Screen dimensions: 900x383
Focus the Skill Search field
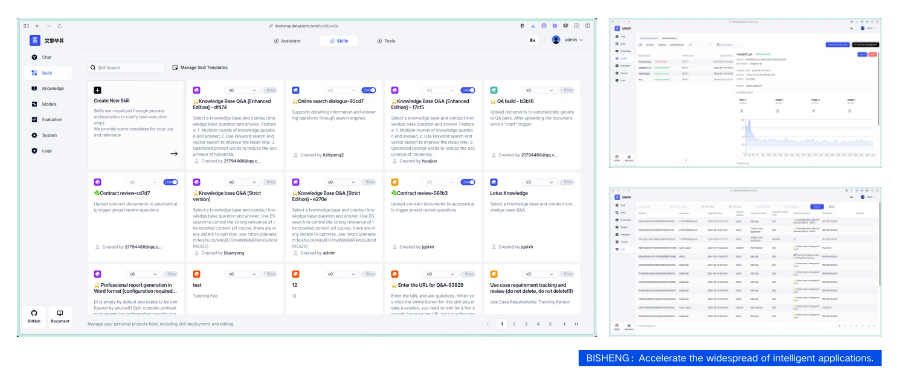(126, 68)
